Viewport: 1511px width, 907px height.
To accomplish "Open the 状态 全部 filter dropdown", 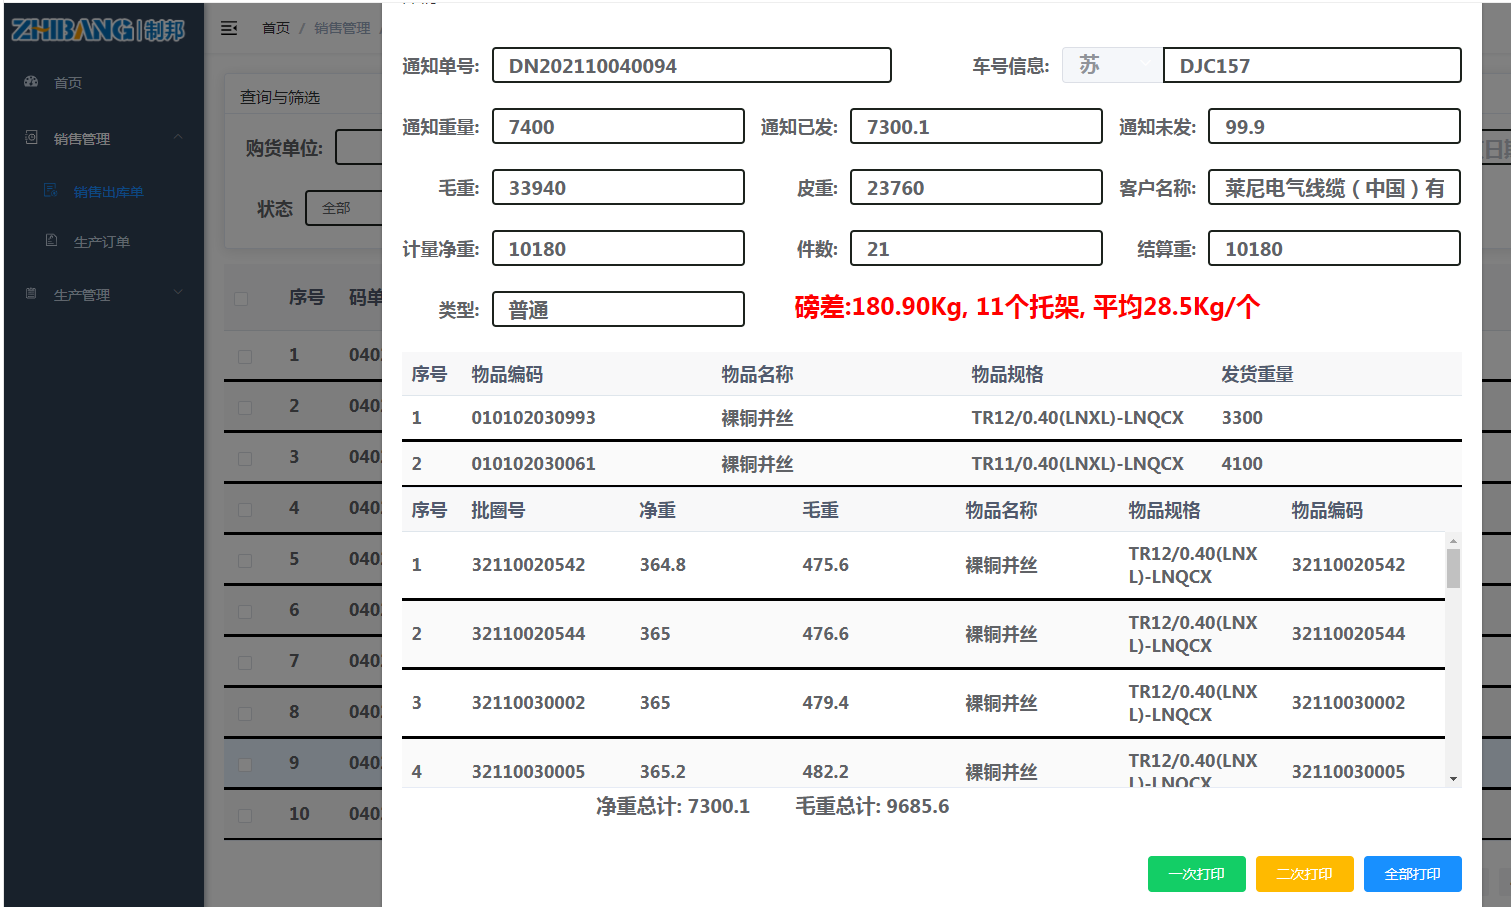I will tap(343, 208).
